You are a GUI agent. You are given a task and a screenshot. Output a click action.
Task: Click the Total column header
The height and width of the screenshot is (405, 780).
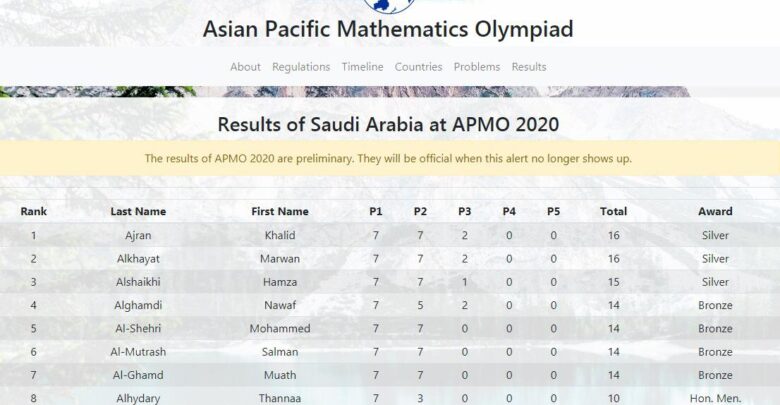click(x=613, y=211)
